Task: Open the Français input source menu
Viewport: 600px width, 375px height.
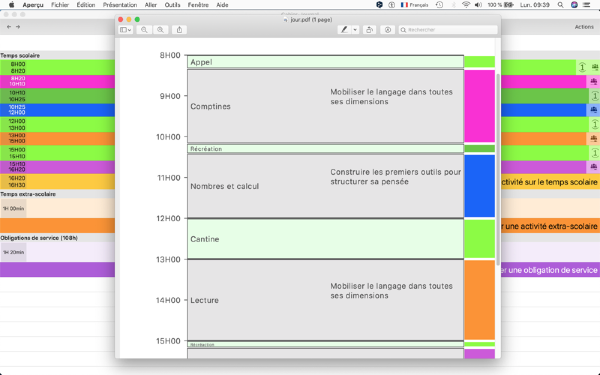Action: point(414,5)
